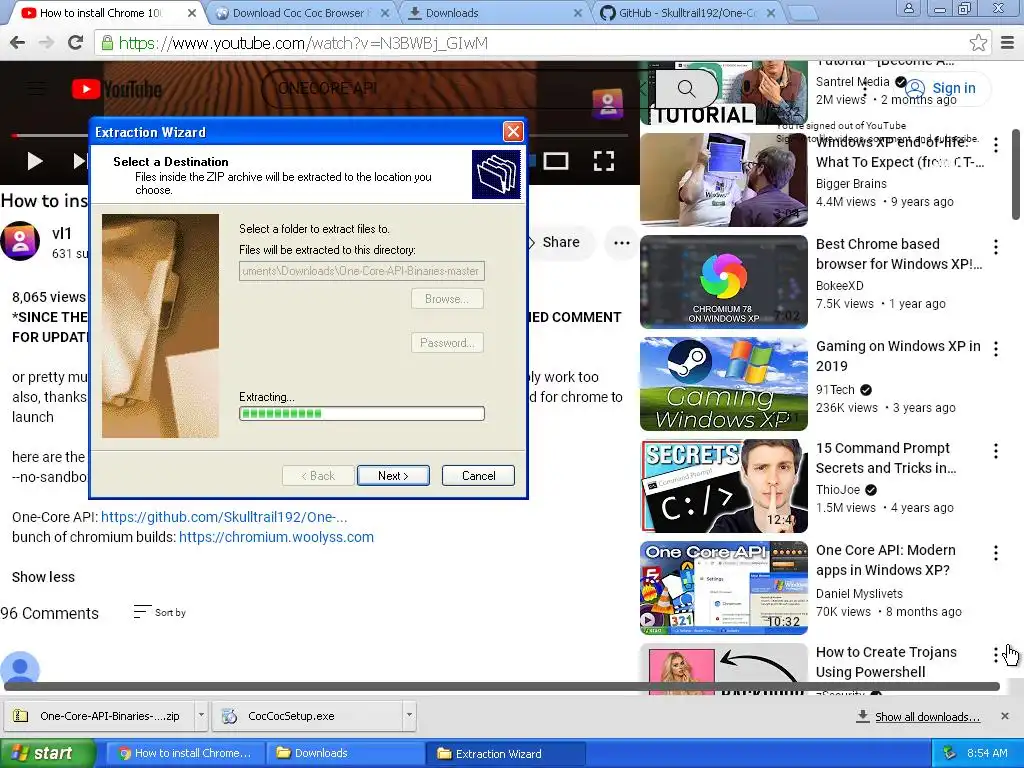The width and height of the screenshot is (1024, 768).
Task: Open options for One Core API video
Action: pyautogui.click(x=996, y=553)
